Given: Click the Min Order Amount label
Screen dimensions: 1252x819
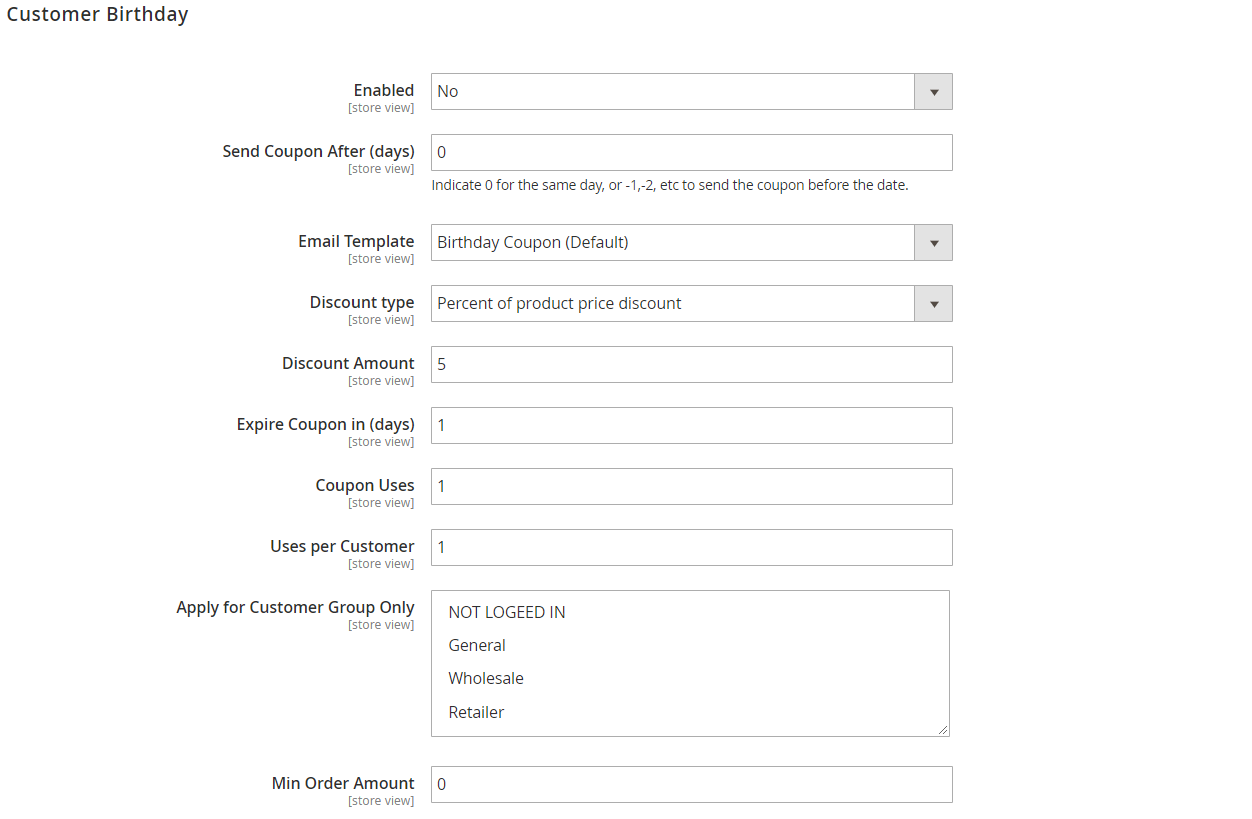Looking at the screenshot, I should [343, 783].
